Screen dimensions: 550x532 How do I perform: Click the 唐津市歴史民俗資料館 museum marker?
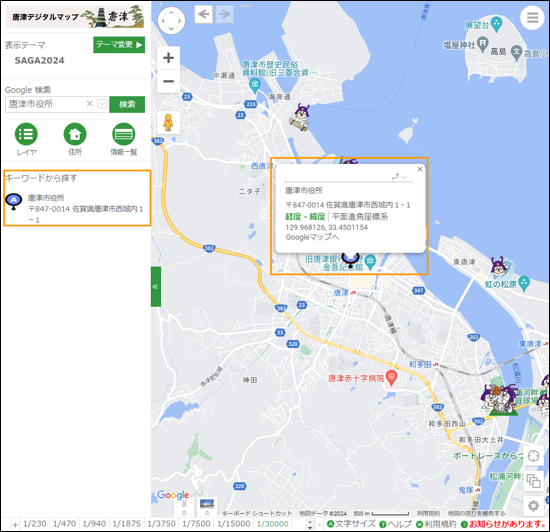255,85
